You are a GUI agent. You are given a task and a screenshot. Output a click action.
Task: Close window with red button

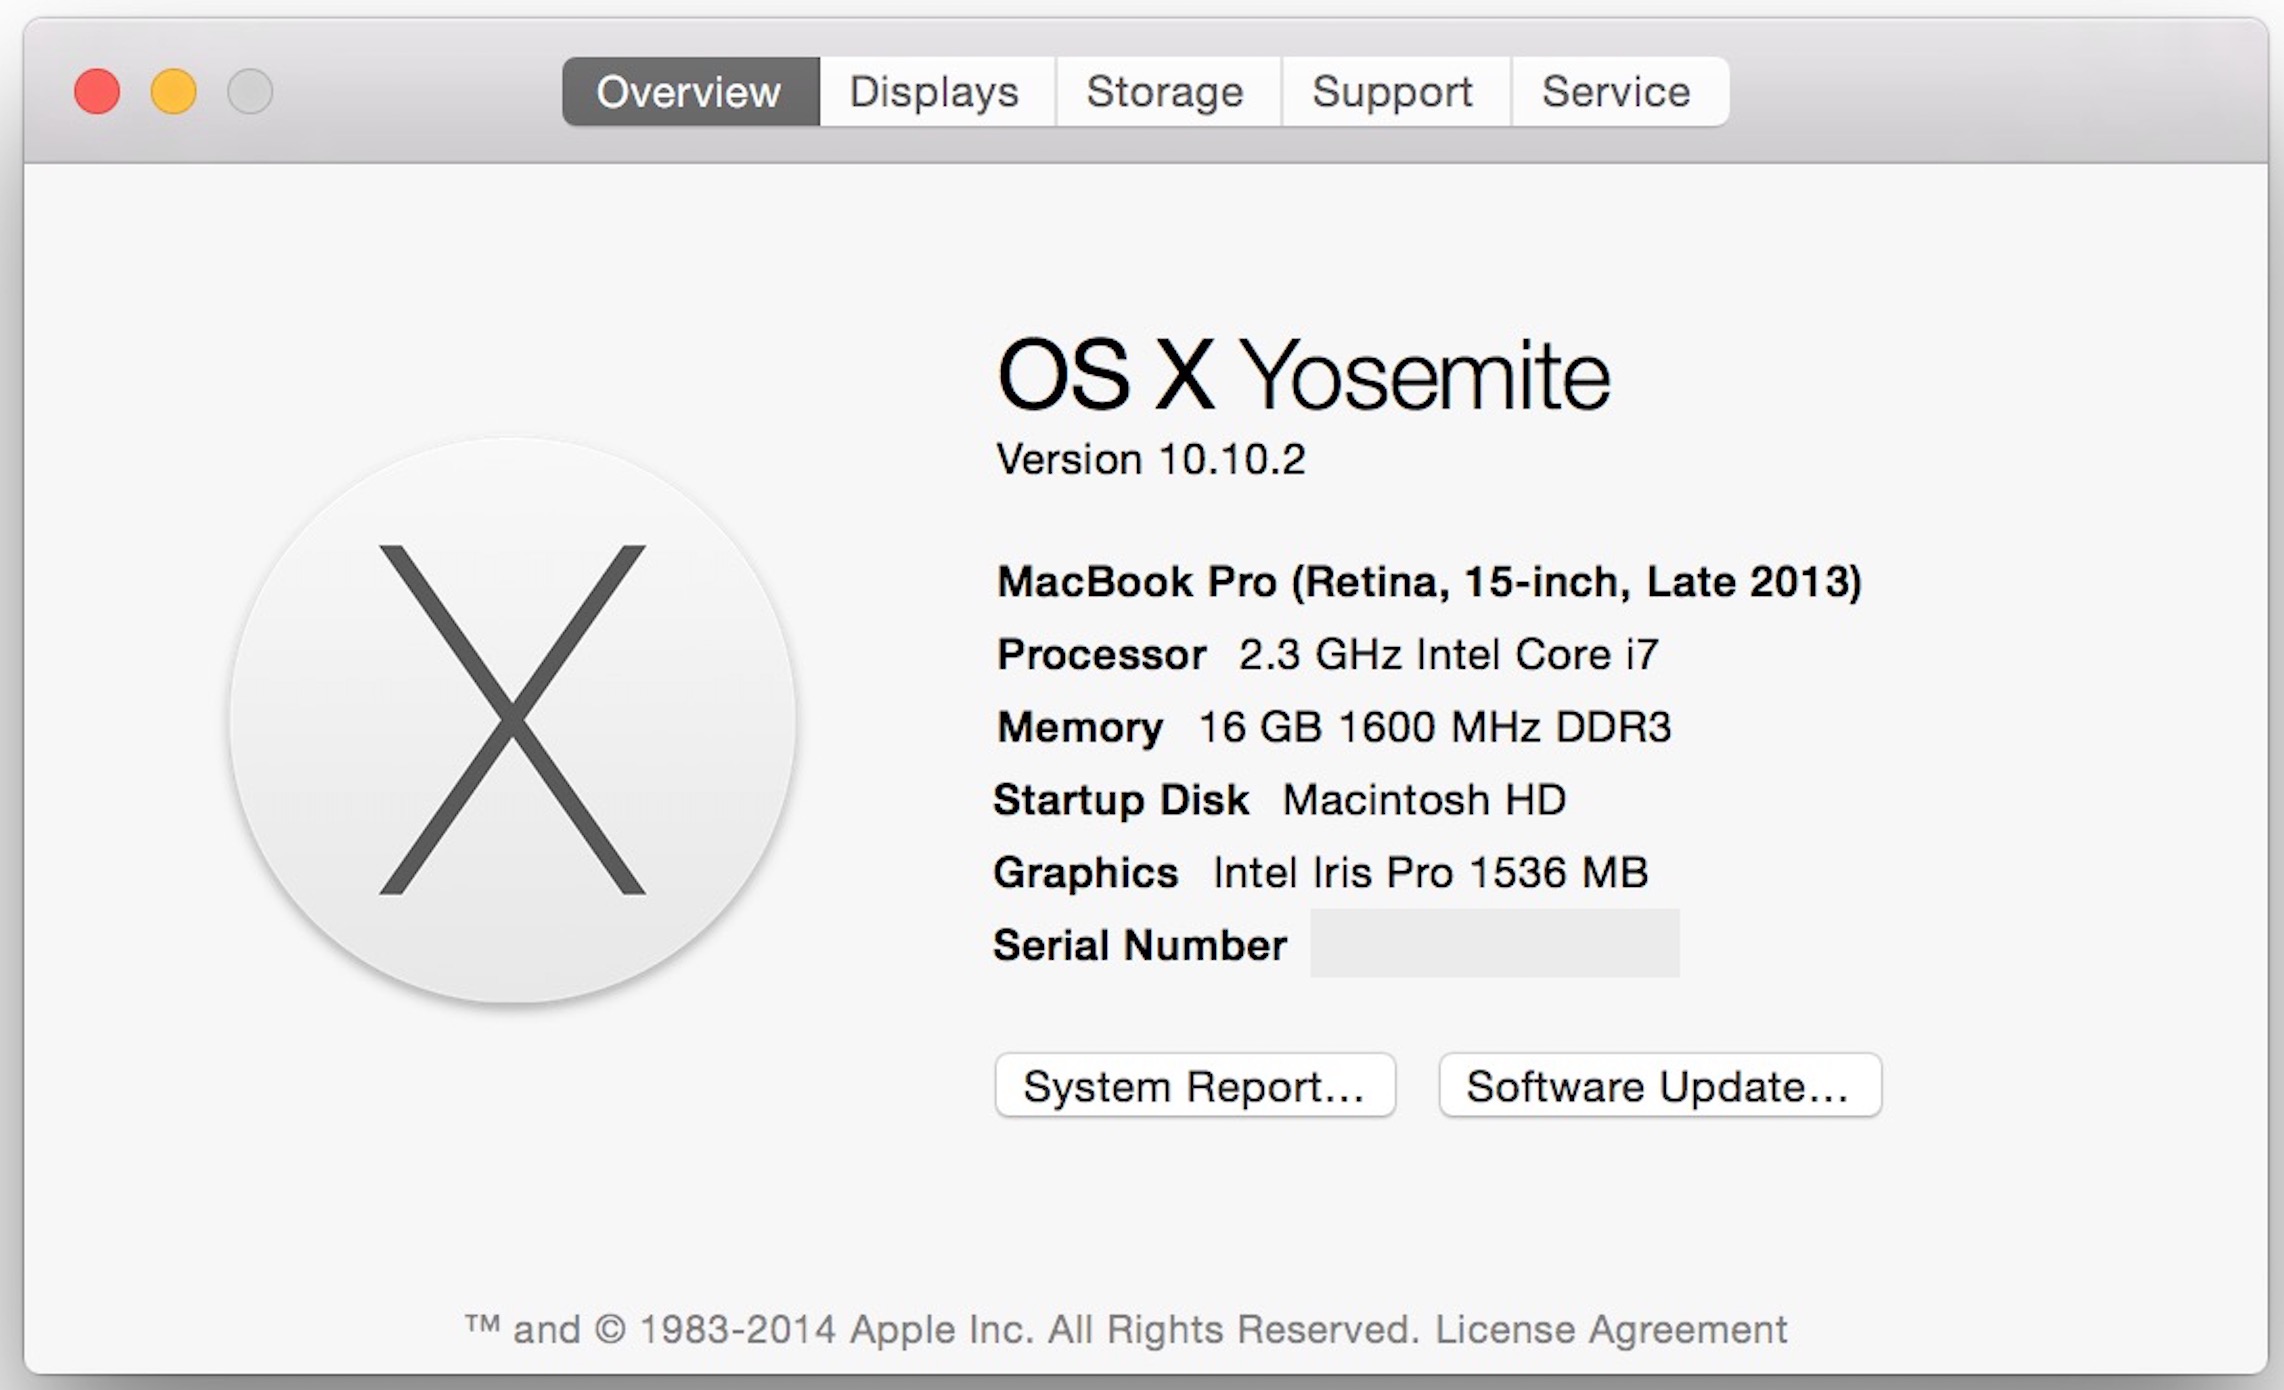(x=97, y=92)
